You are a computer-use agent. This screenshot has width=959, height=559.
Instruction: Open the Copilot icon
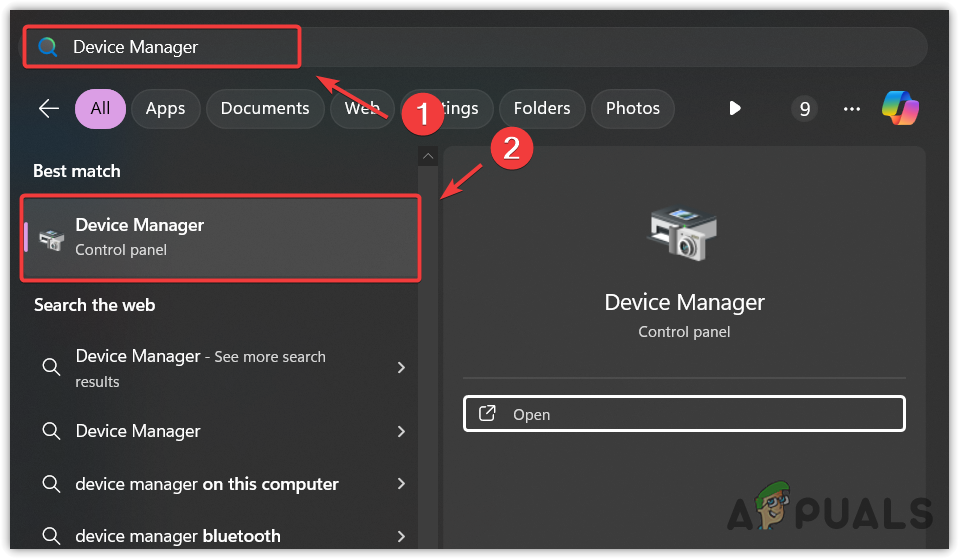[899, 108]
